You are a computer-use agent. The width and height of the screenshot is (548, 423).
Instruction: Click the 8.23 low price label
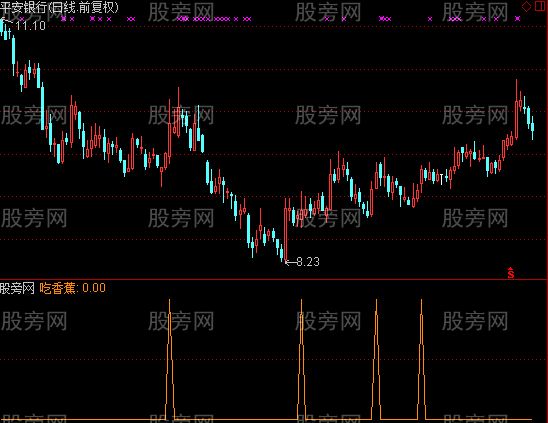pyautogui.click(x=308, y=261)
